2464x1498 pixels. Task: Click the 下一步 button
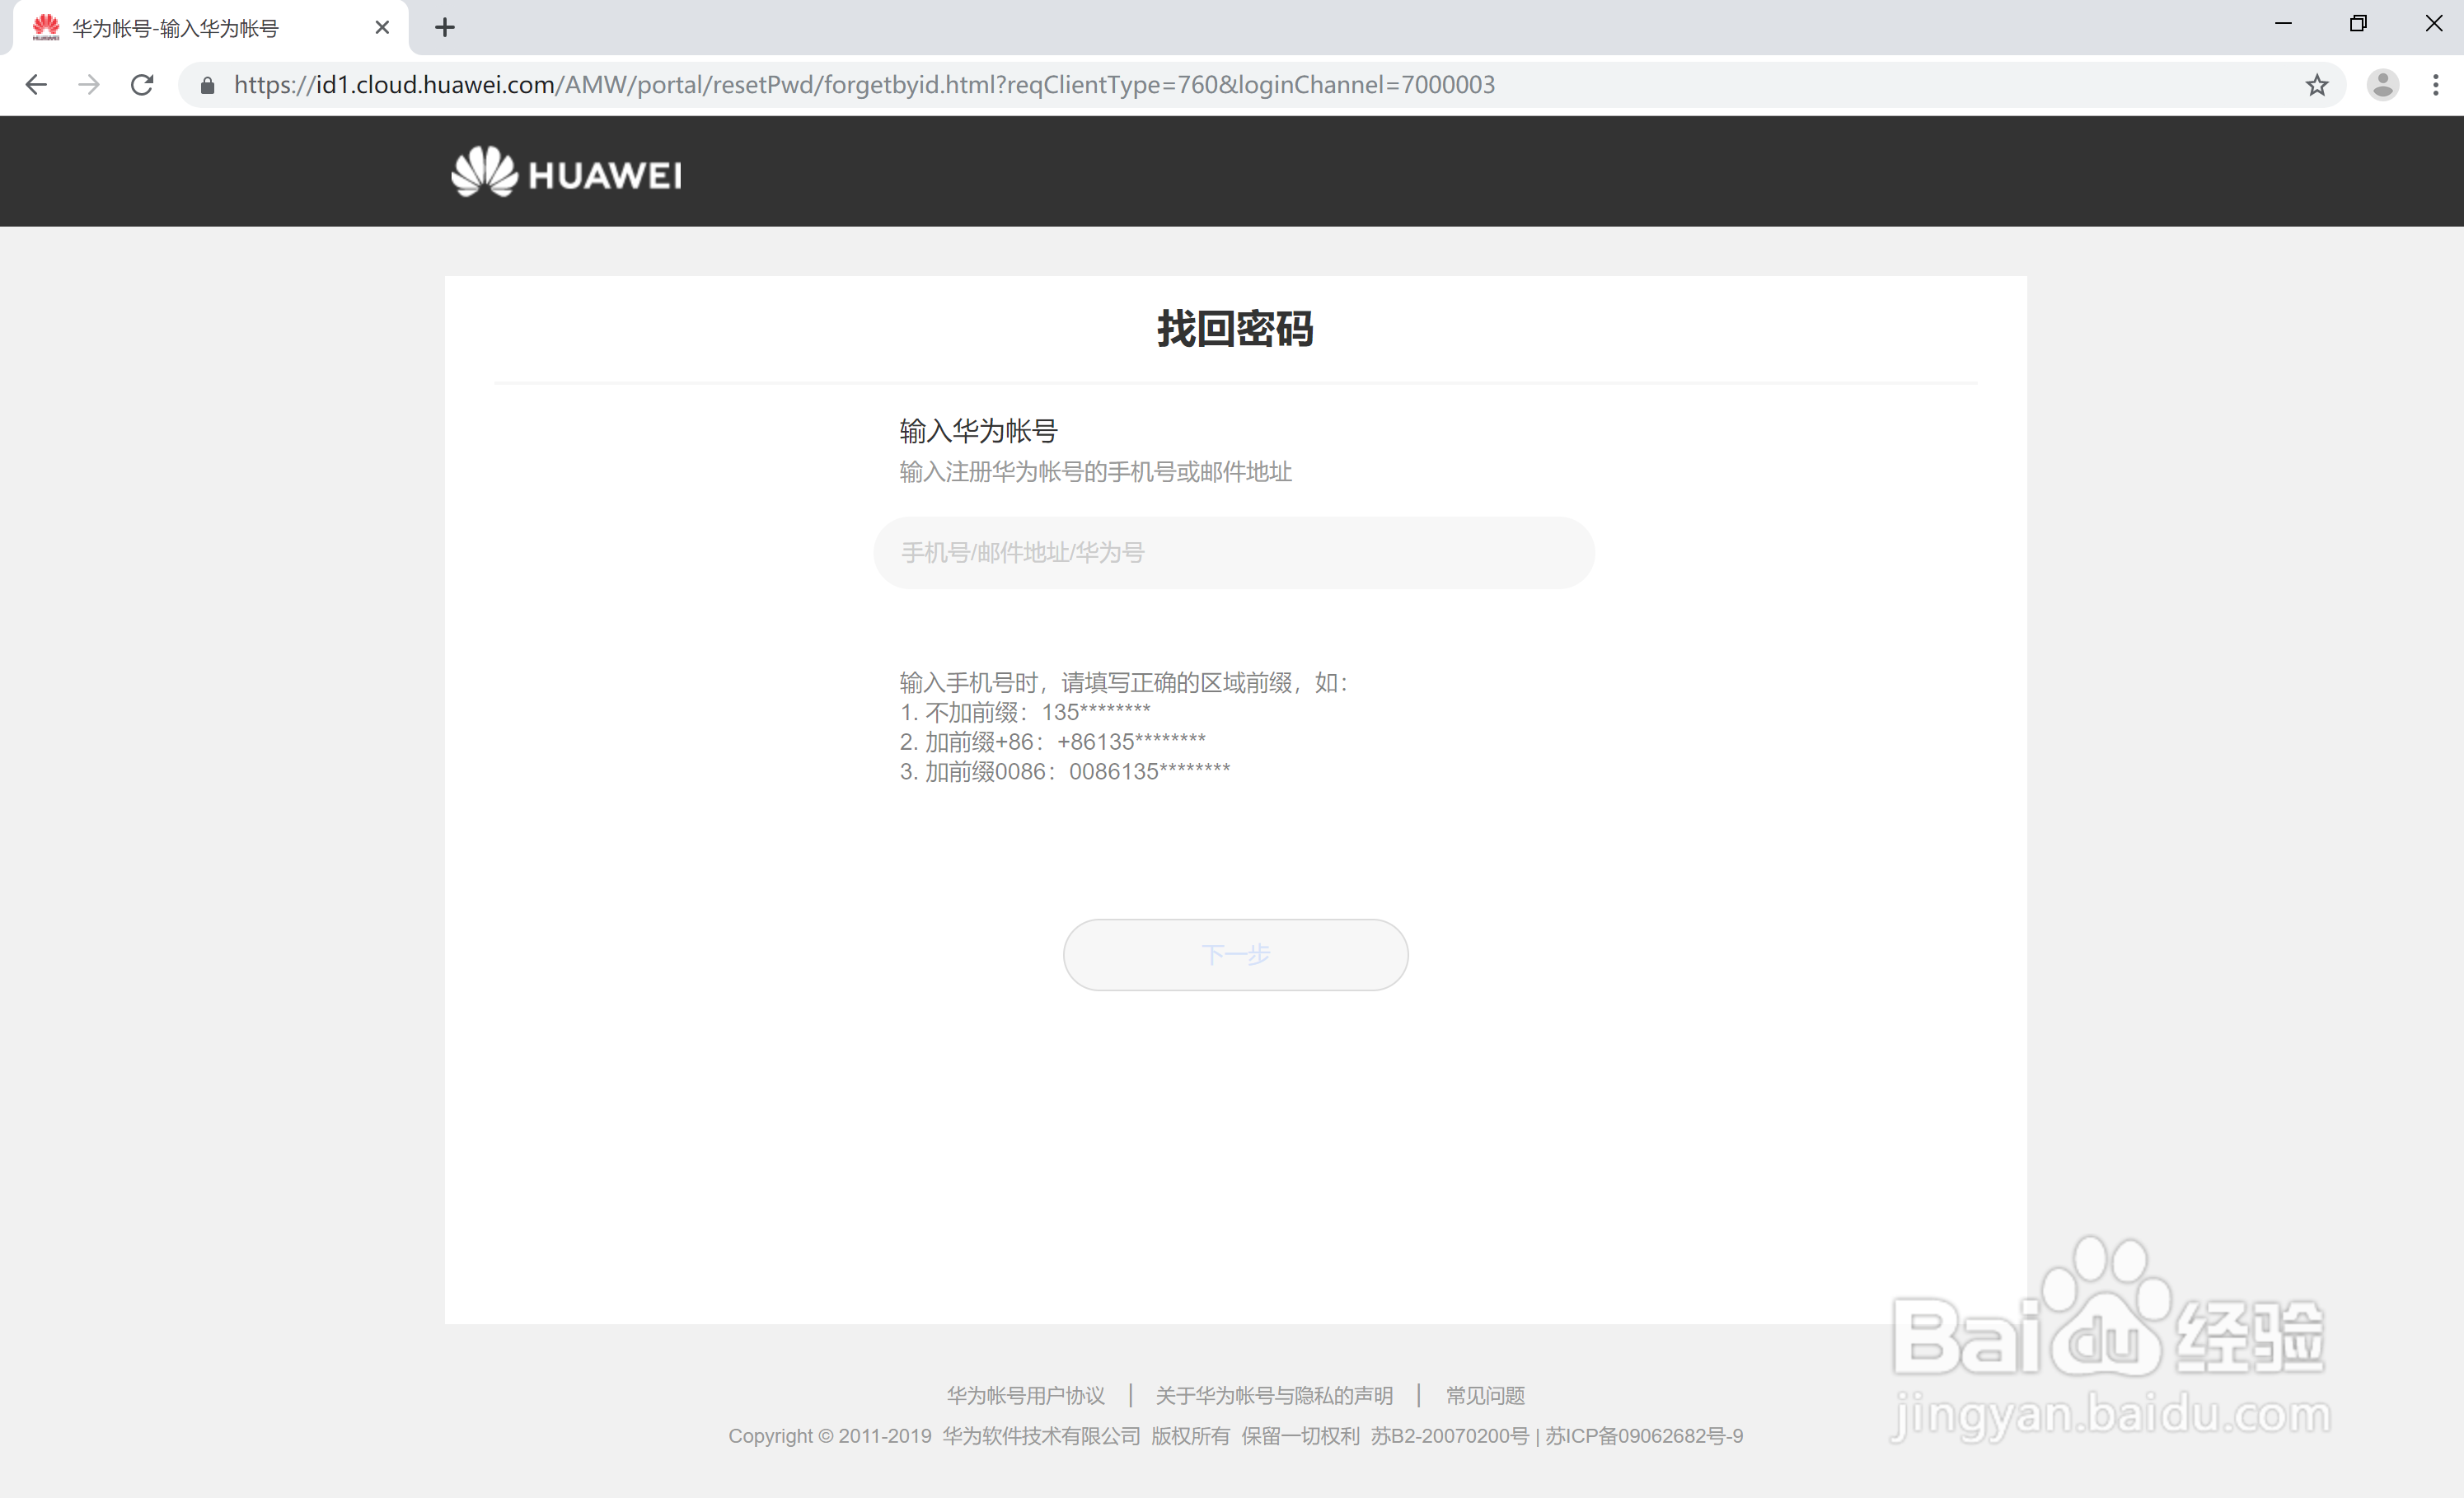[x=1235, y=954]
